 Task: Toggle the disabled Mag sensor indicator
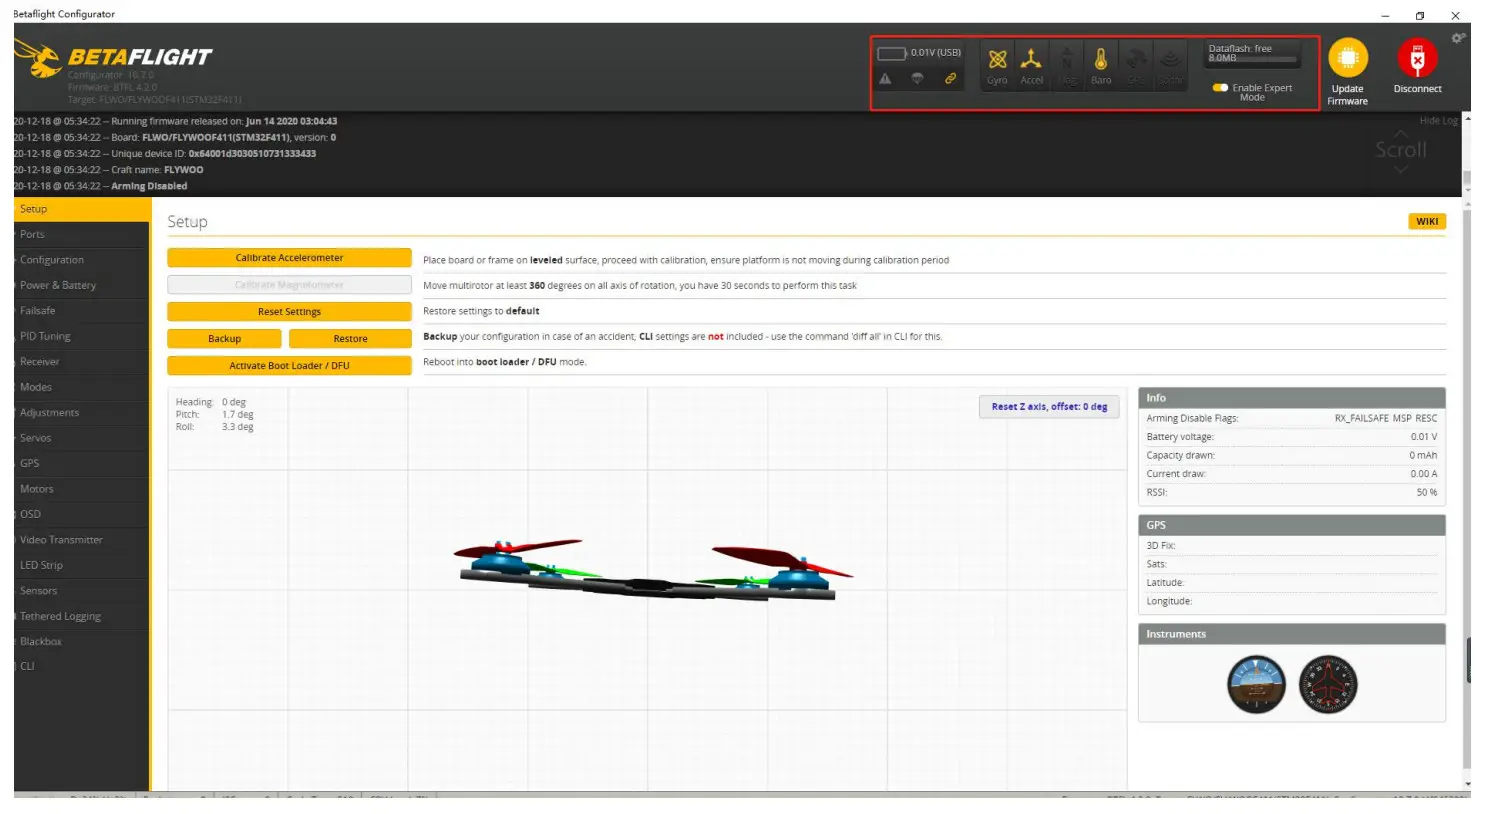point(1066,62)
